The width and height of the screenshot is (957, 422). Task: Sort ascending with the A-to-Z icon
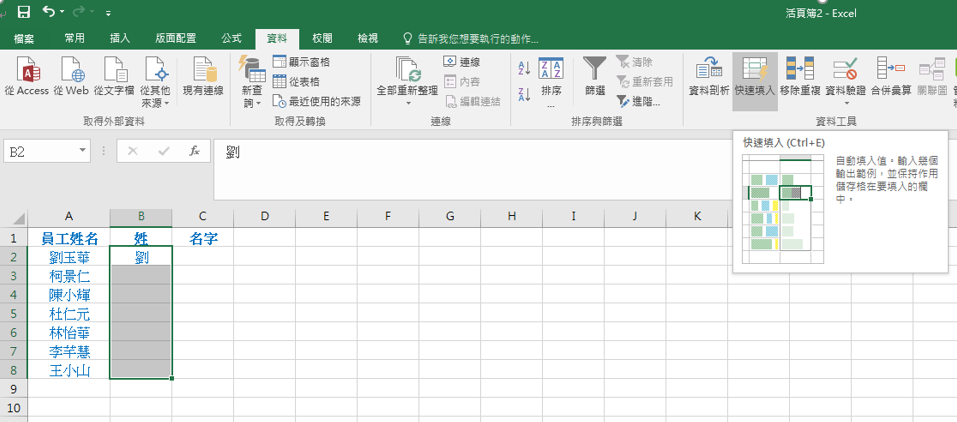click(524, 68)
